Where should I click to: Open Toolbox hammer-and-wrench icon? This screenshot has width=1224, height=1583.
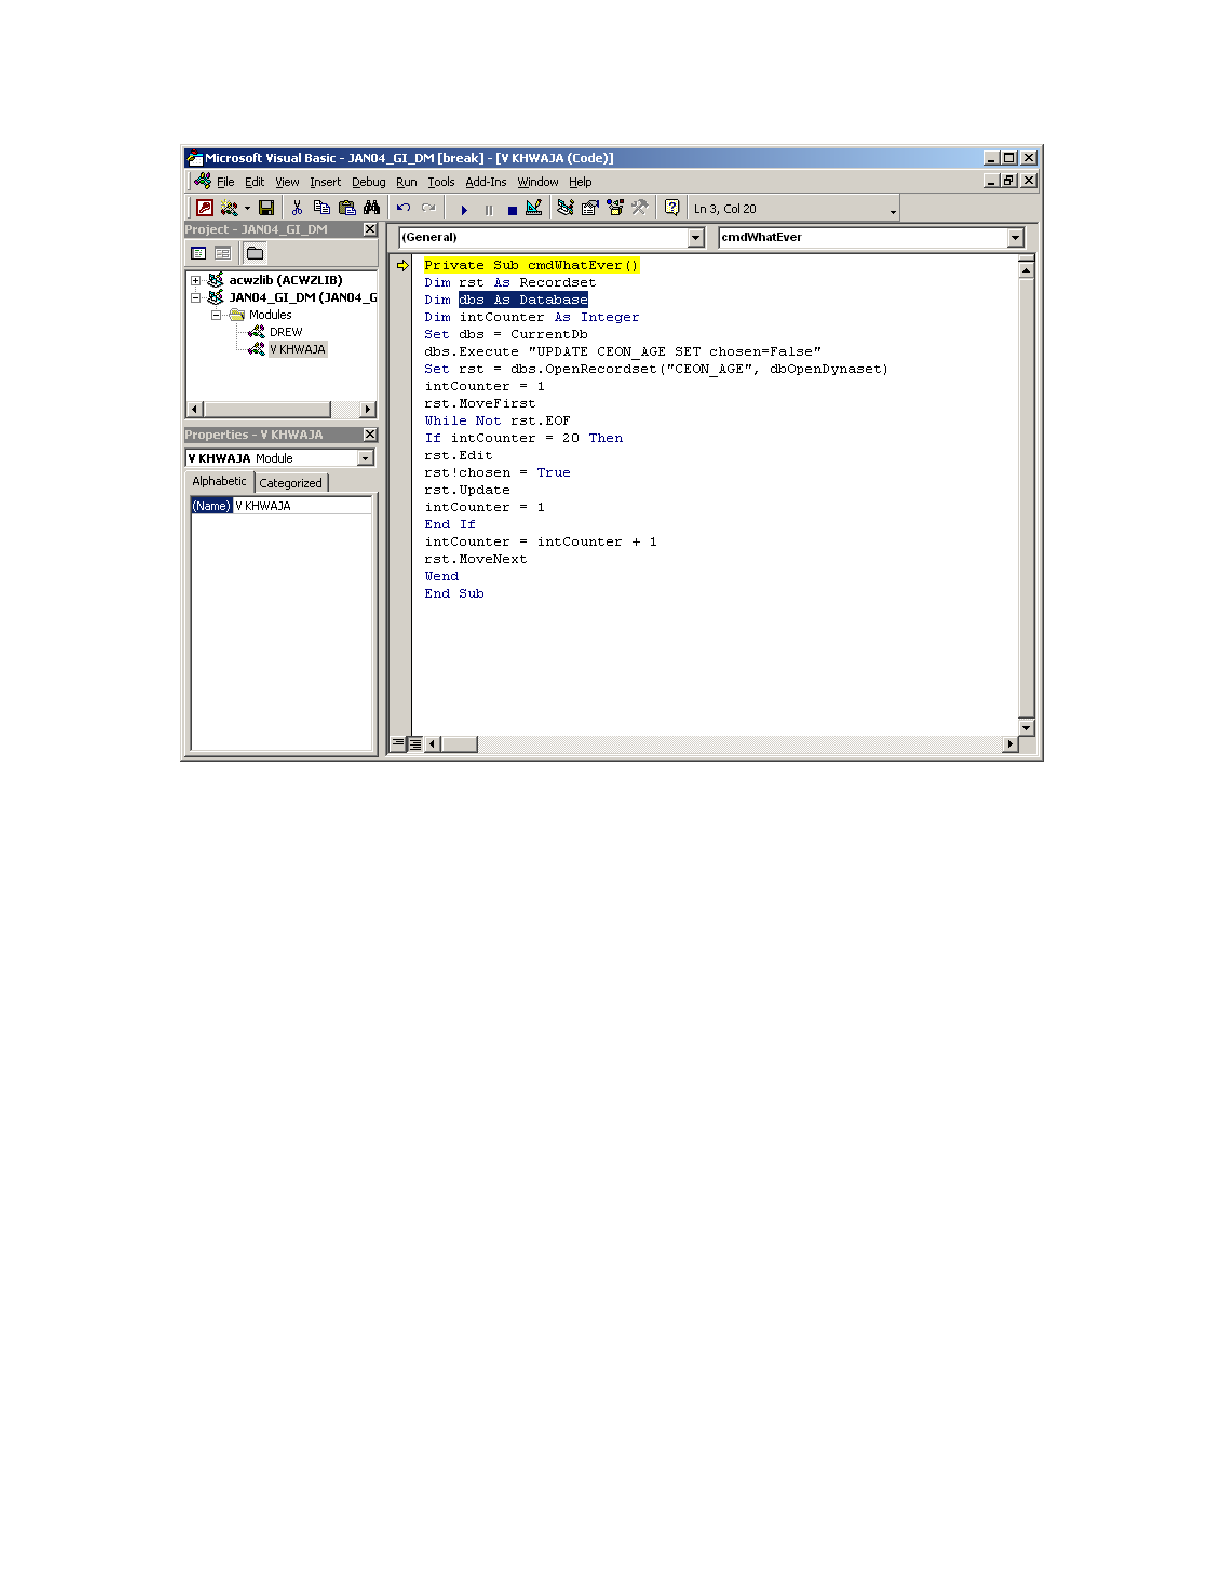640,208
